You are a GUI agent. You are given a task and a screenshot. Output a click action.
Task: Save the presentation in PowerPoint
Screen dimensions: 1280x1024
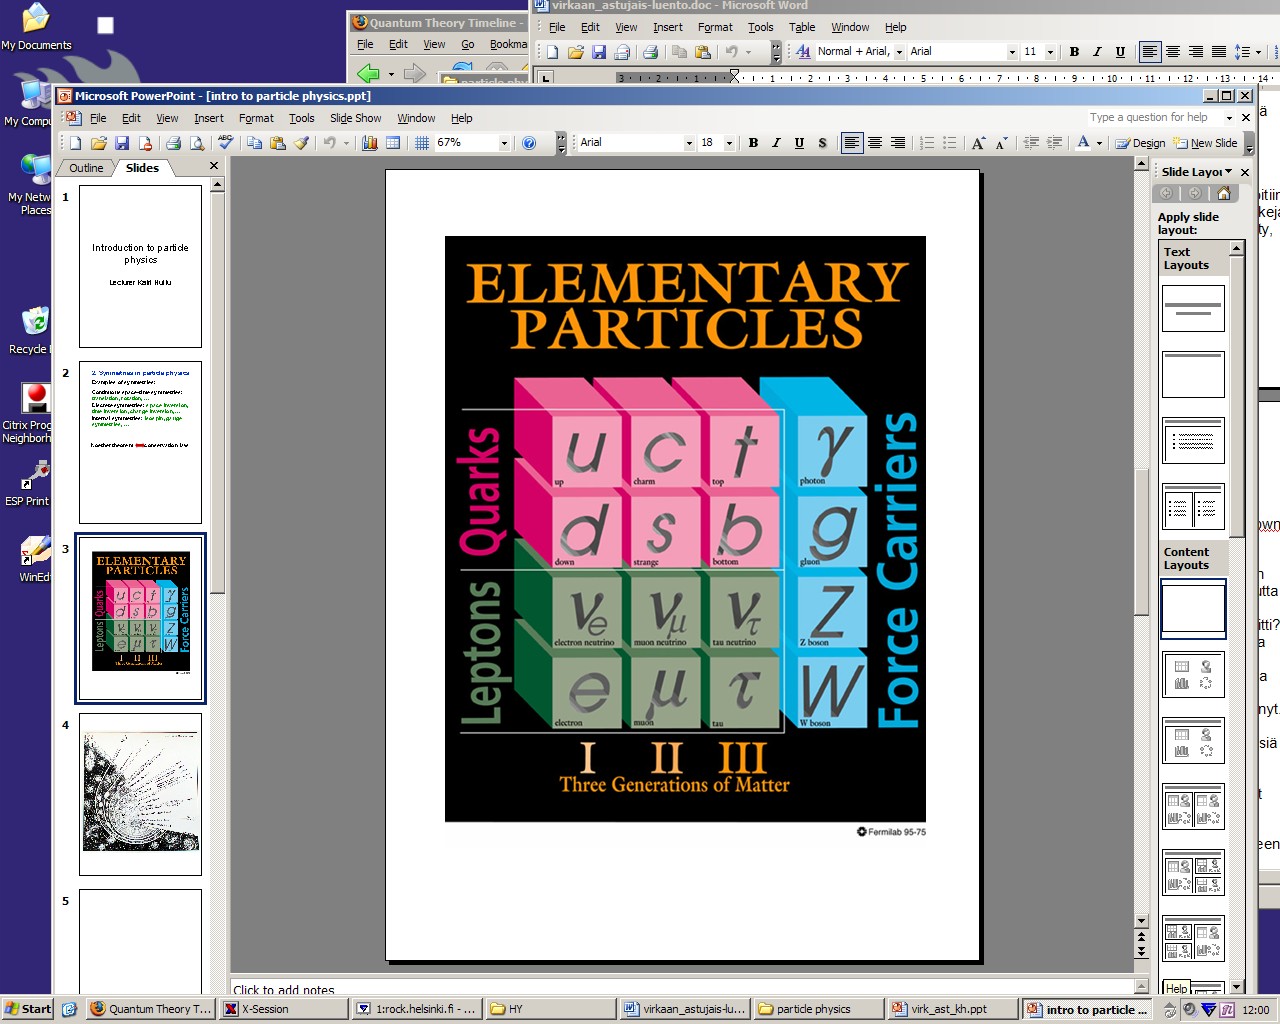click(121, 143)
